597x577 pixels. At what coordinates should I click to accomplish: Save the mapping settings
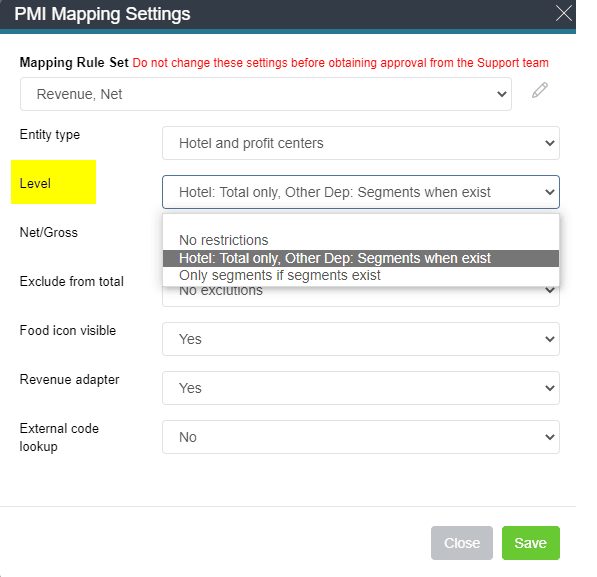530,543
